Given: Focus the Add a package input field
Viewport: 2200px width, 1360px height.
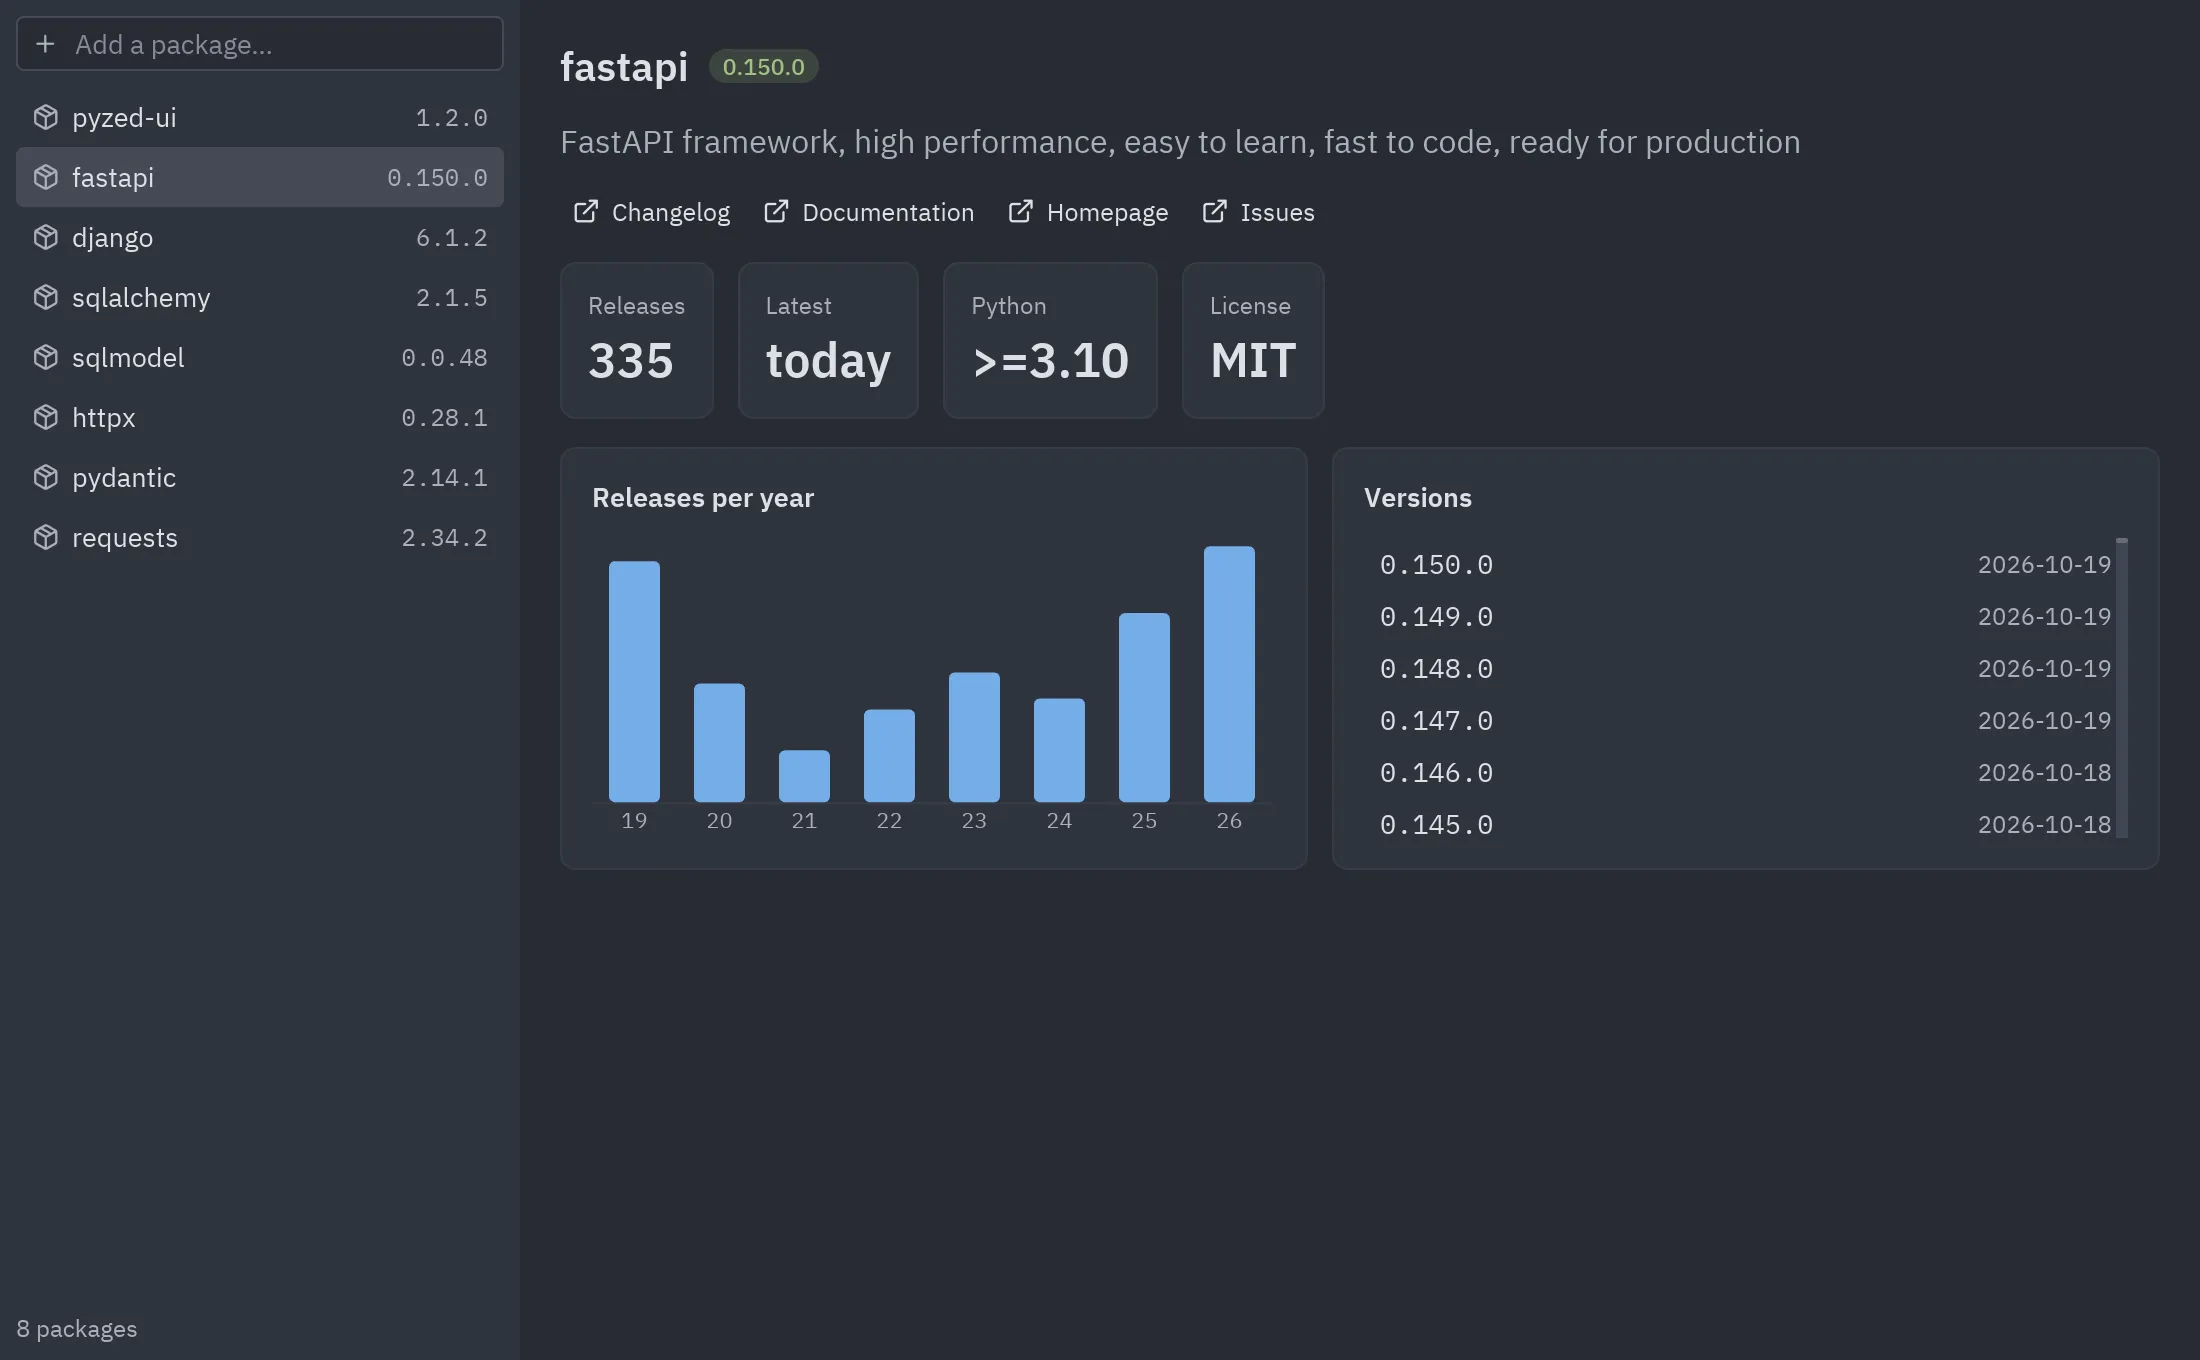Looking at the screenshot, I should point(260,44).
